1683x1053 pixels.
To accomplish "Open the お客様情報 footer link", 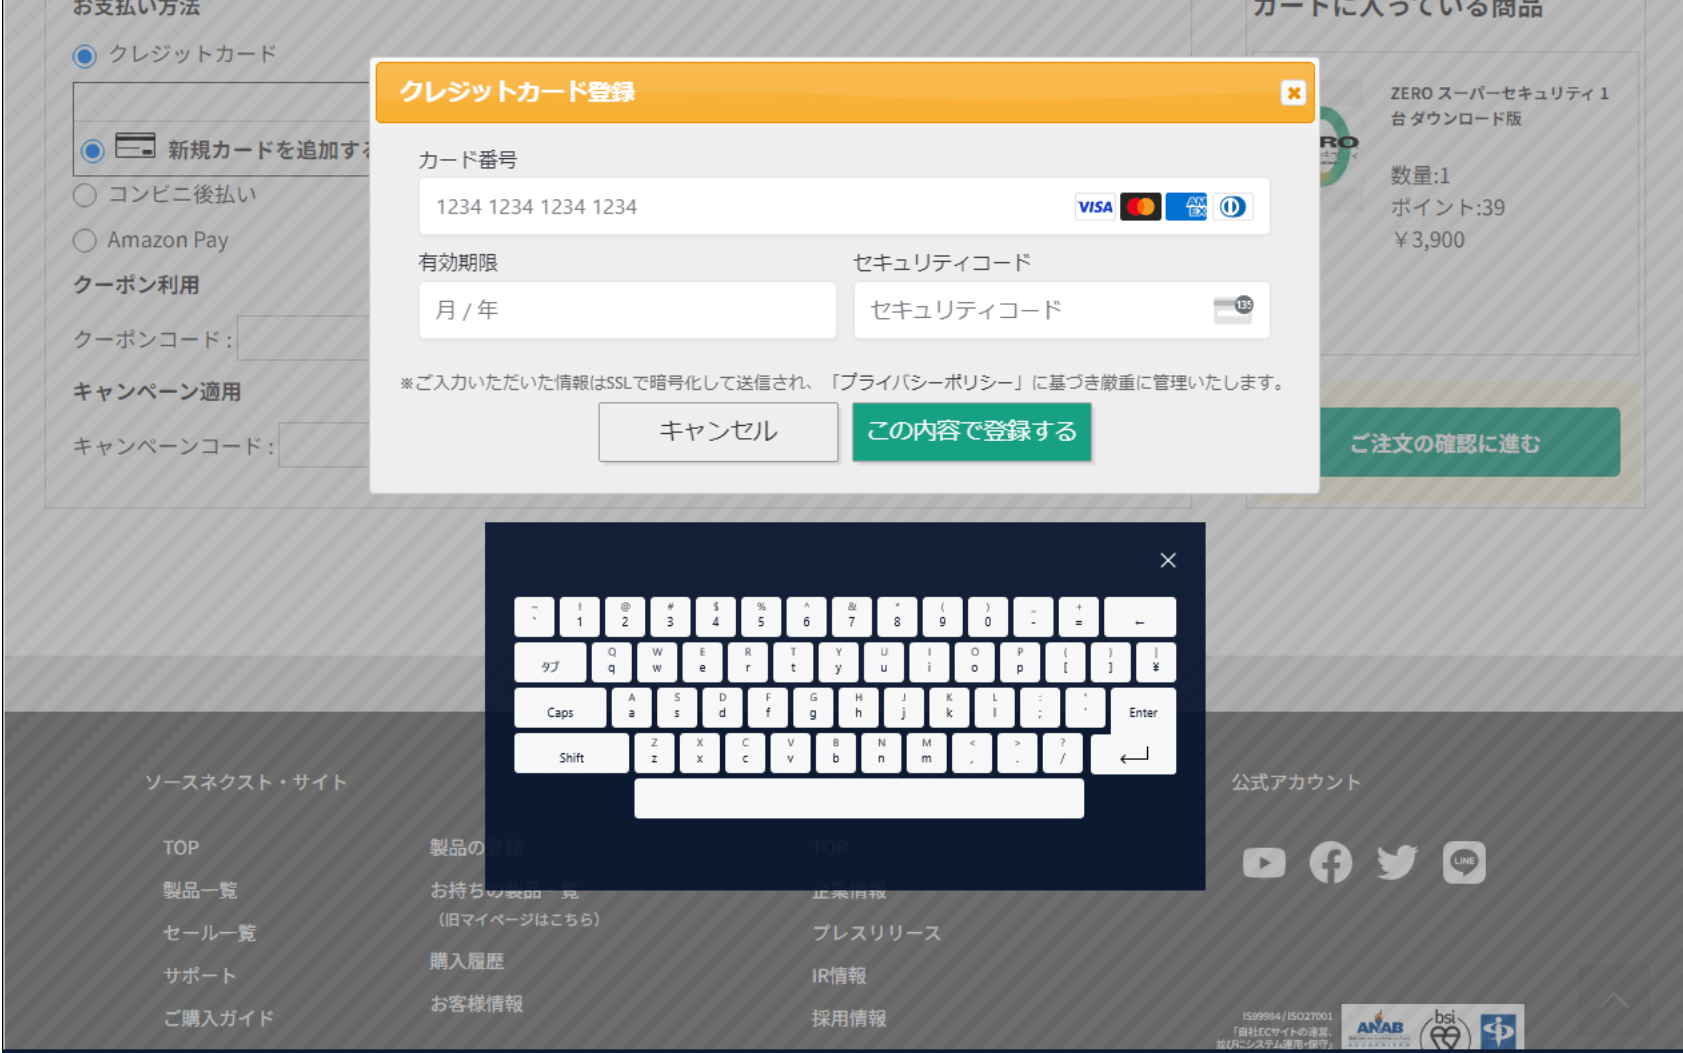I will pos(476,1004).
